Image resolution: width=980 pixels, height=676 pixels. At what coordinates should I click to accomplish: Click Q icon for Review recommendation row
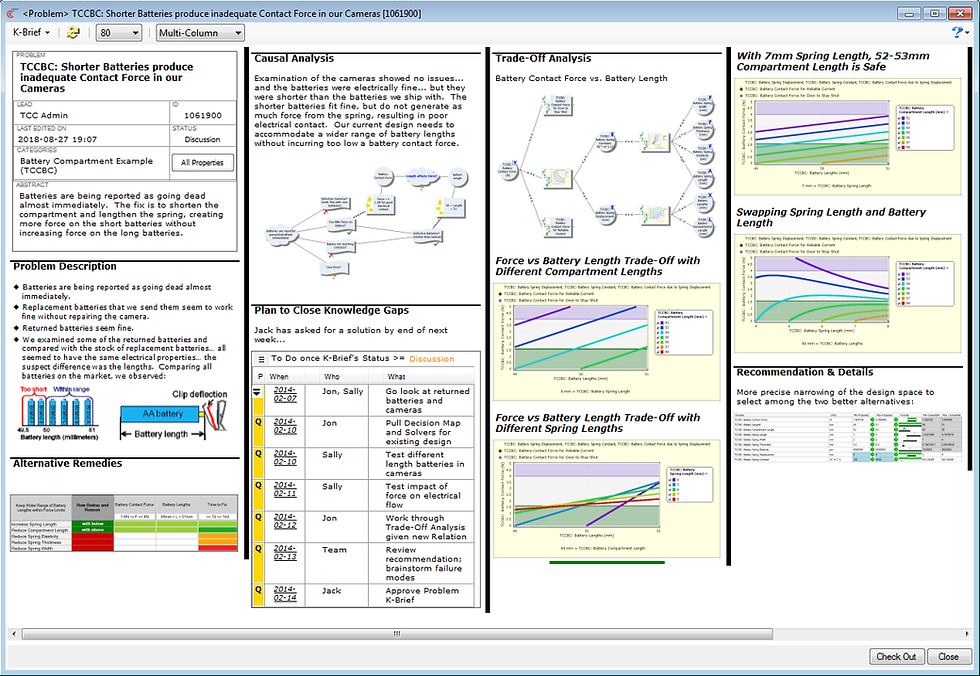258,550
